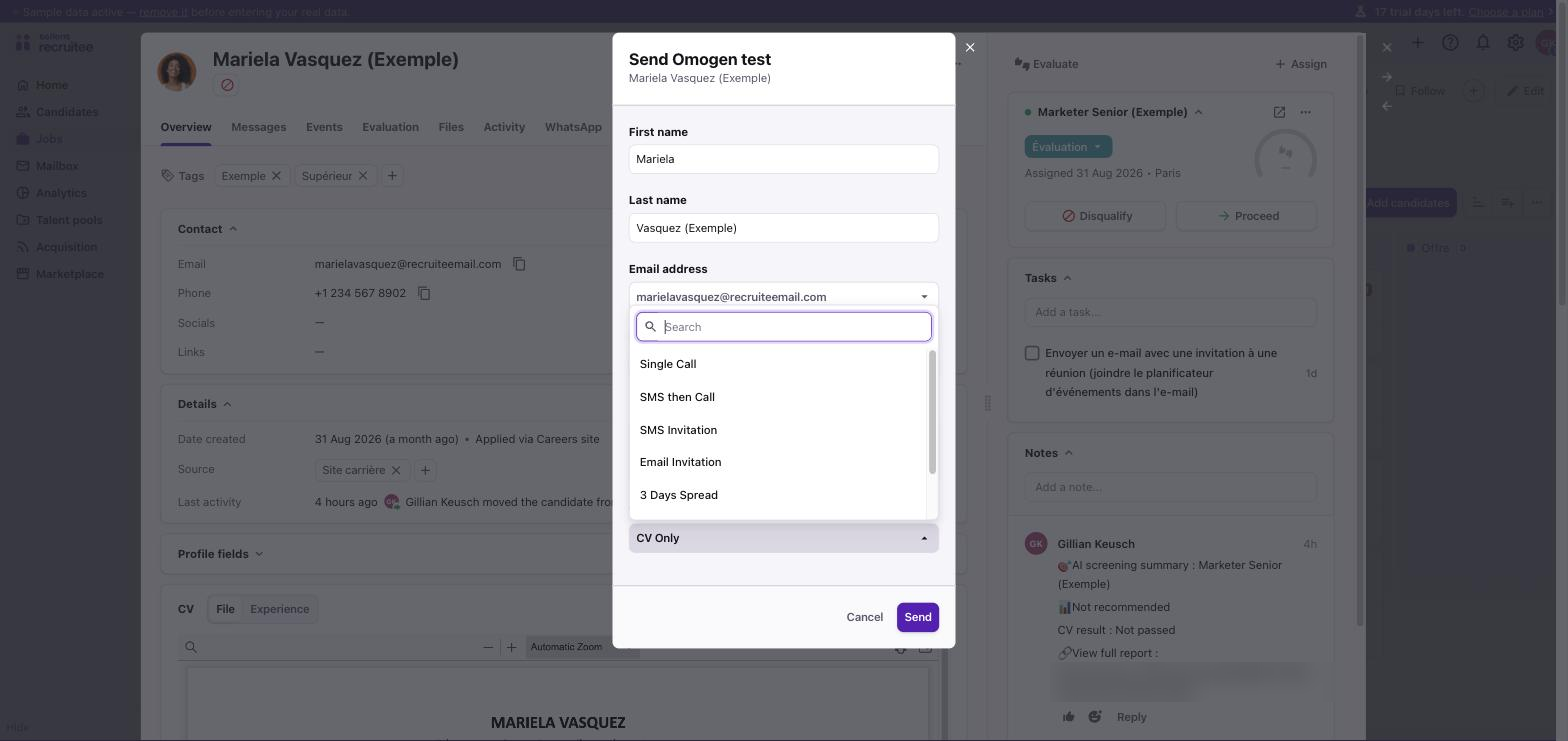This screenshot has width=1568, height=741.
Task: Proceed the candidate to next stage
Action: tap(1247, 216)
